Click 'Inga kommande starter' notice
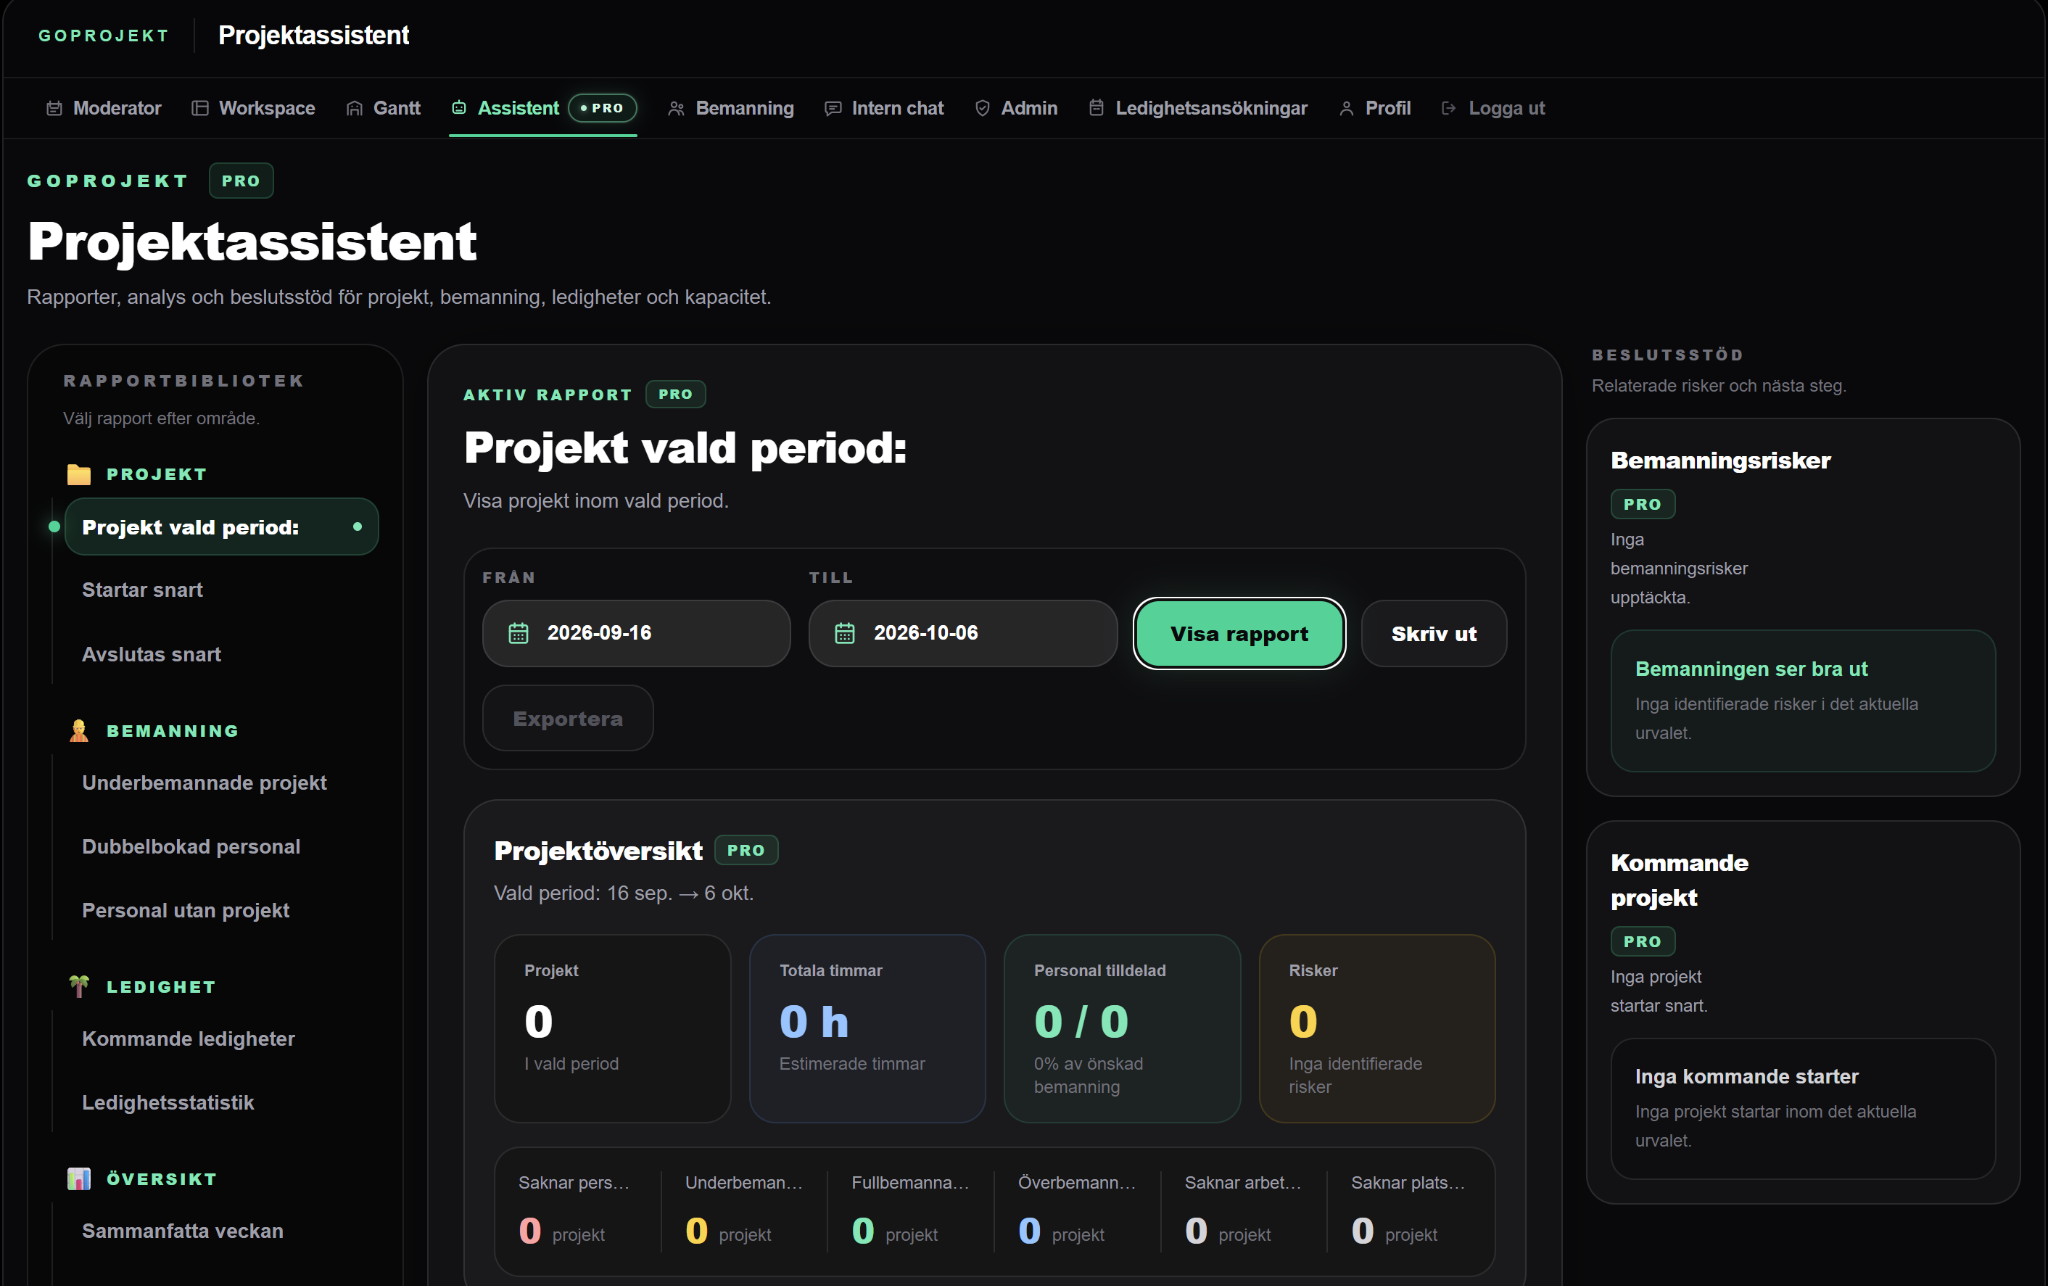This screenshot has height=1286, width=2048. (1803, 1108)
